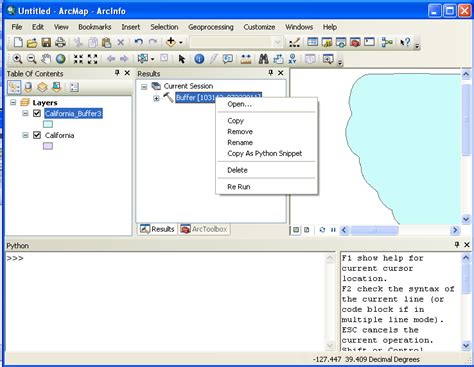Toggle auto-hide pin on Table Of Contents
Viewport: 474px width, 367px height.
(117, 73)
